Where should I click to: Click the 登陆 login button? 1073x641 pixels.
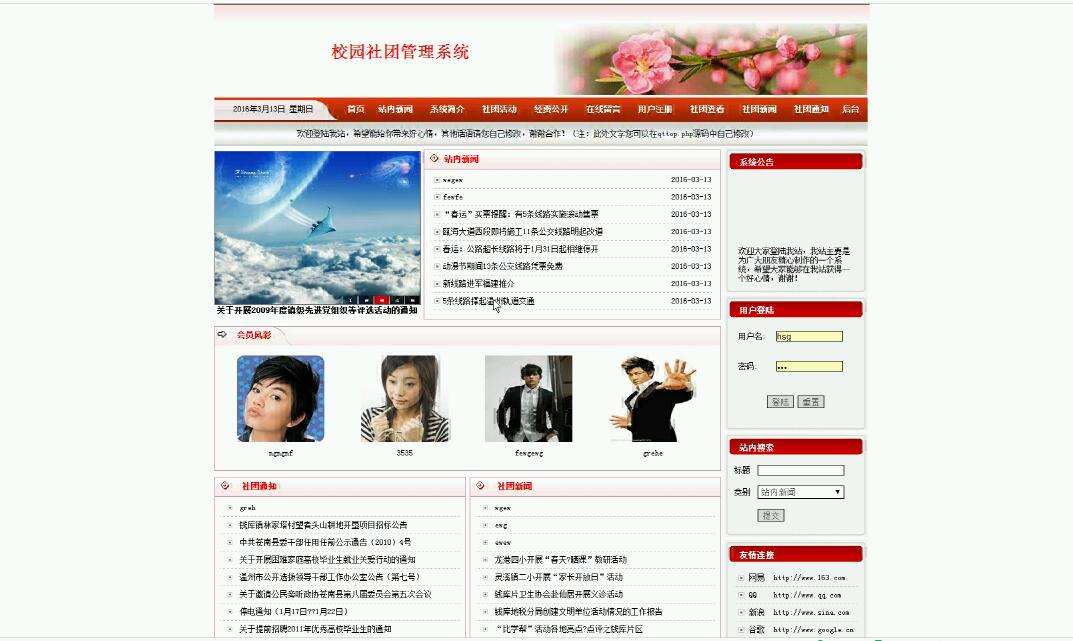click(780, 402)
